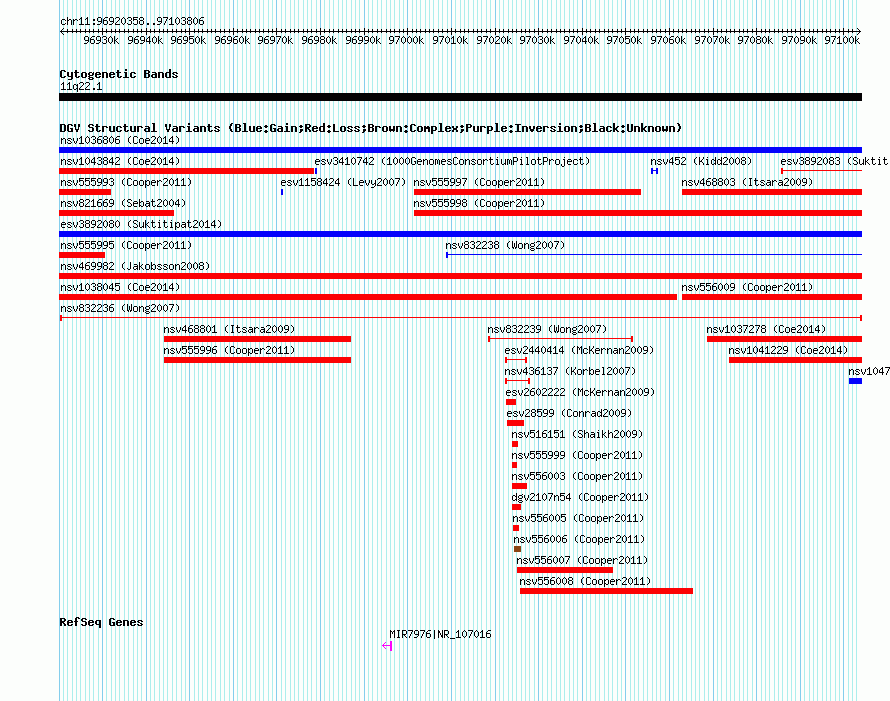Image resolution: width=890 pixels, height=701 pixels.
Task: Open the nsv1036806 (Coe2014) label
Action: [120, 140]
